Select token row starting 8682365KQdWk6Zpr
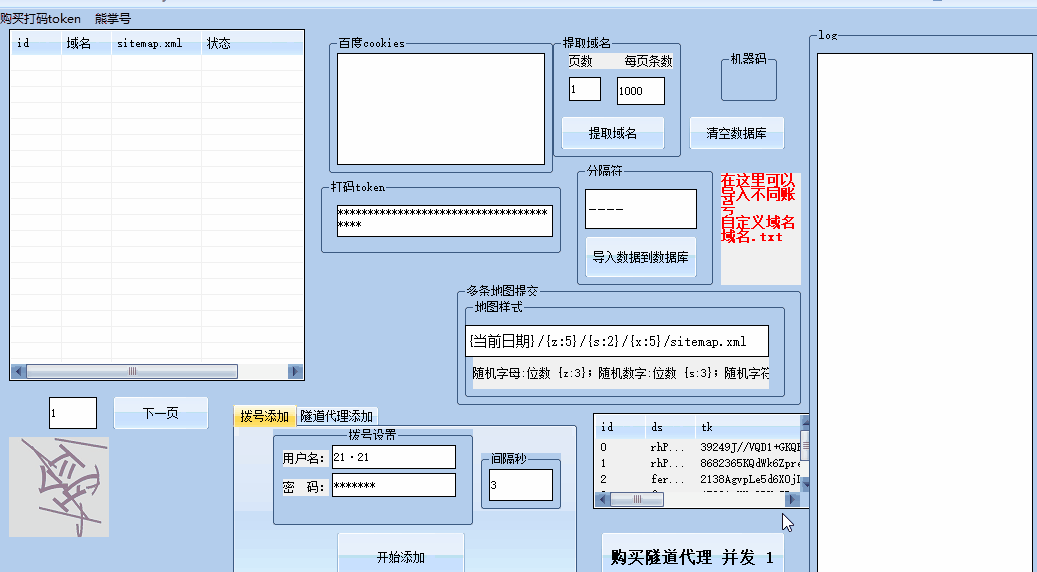1037x572 pixels. (698, 463)
